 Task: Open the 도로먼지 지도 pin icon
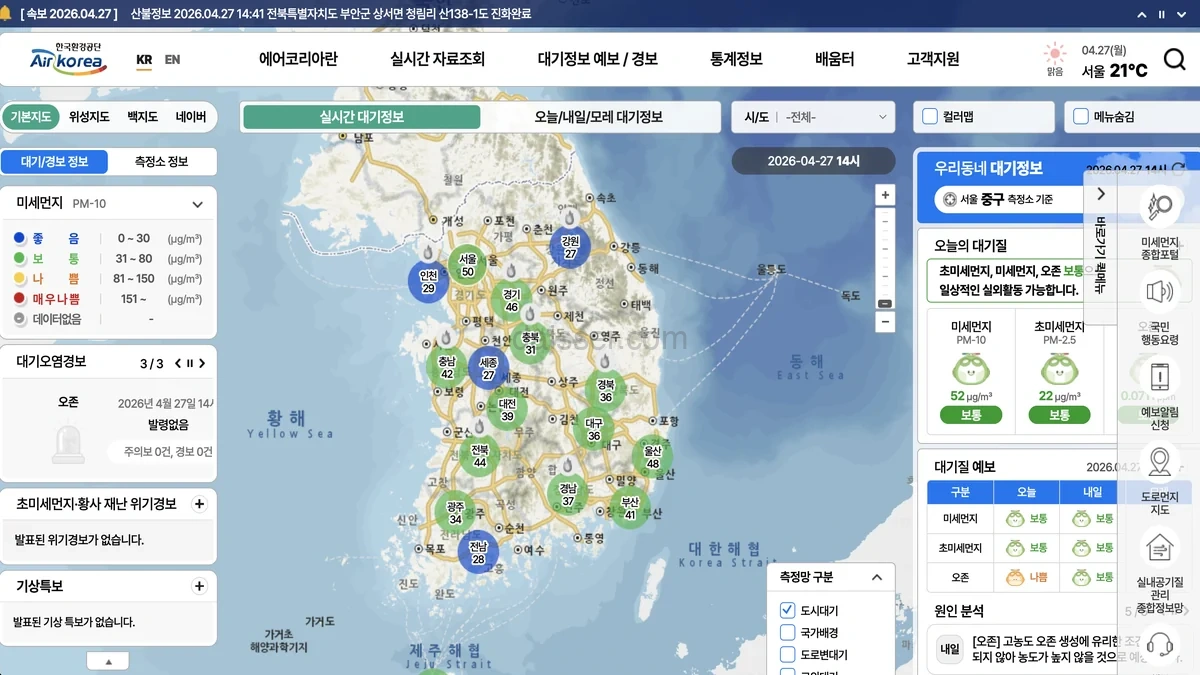(x=1160, y=462)
